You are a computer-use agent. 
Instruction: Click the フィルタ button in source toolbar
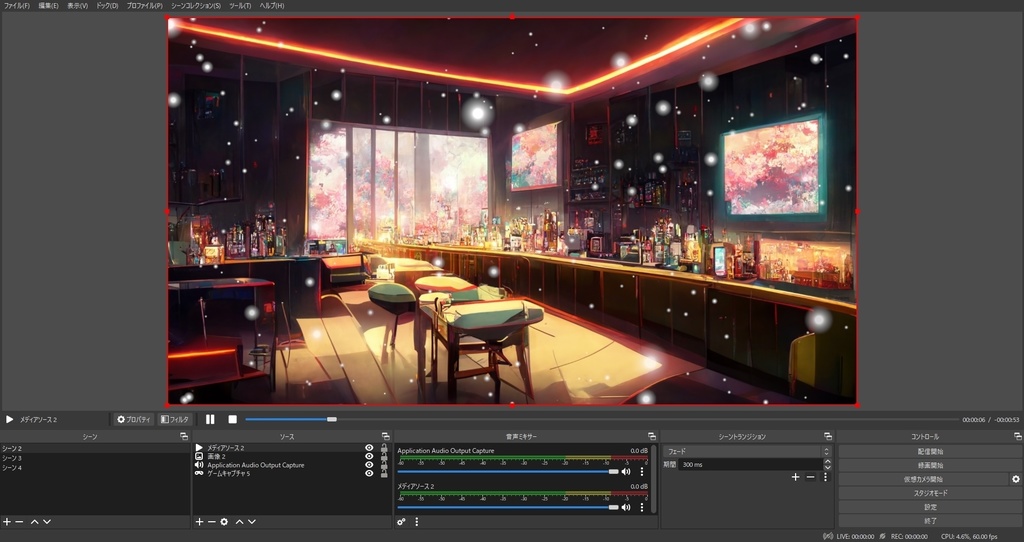174,419
